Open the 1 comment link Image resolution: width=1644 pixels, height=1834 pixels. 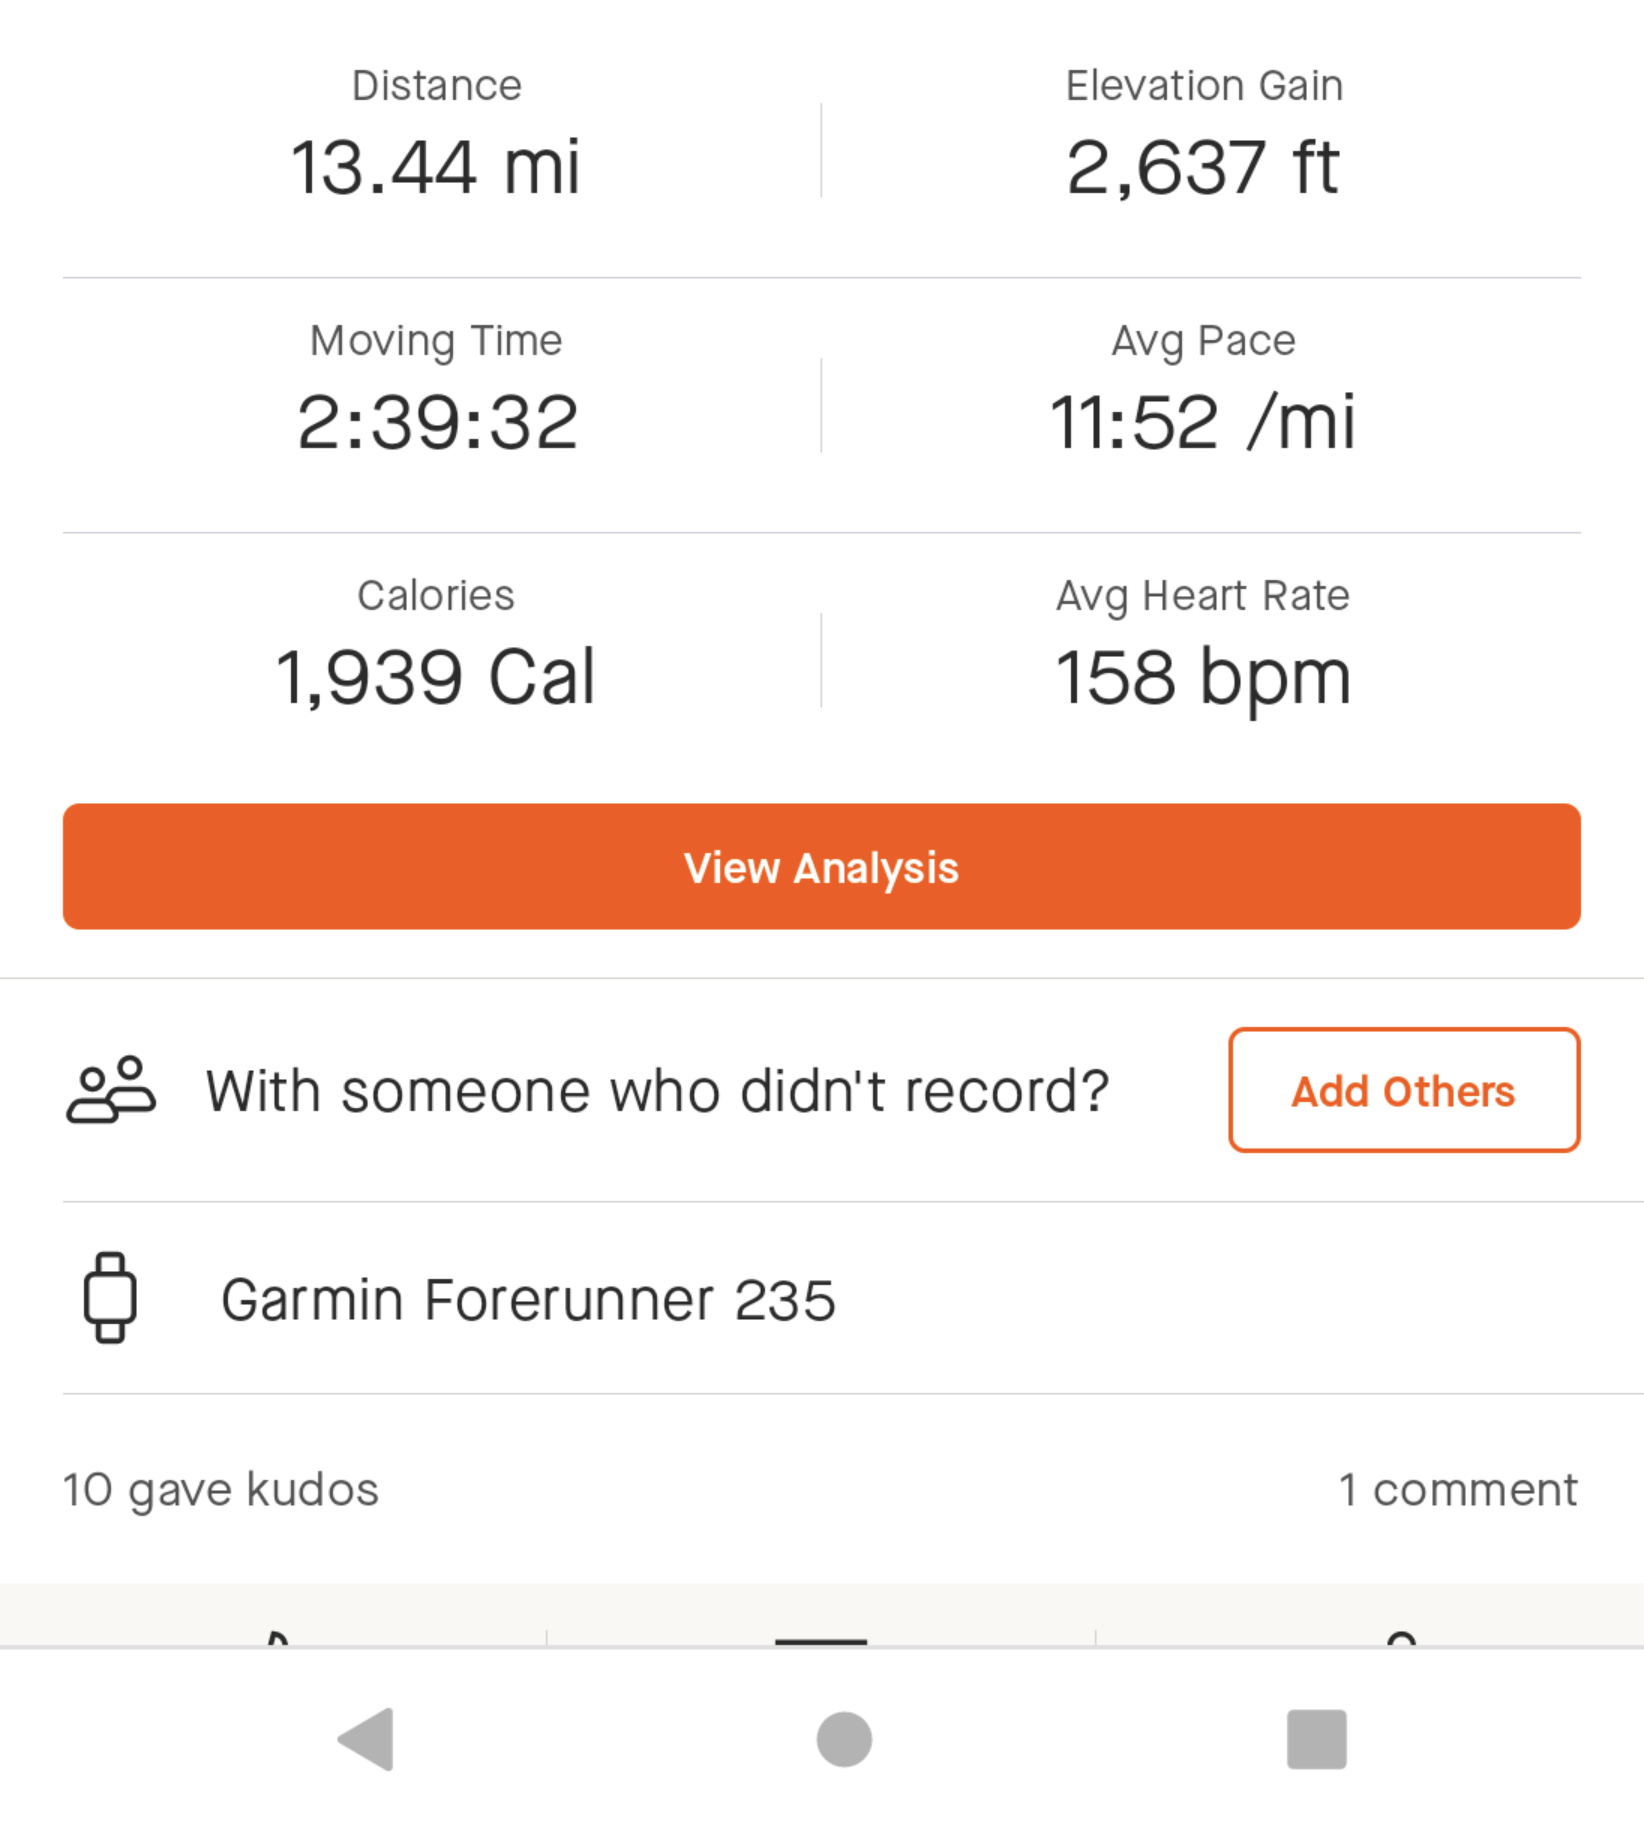point(1458,1489)
